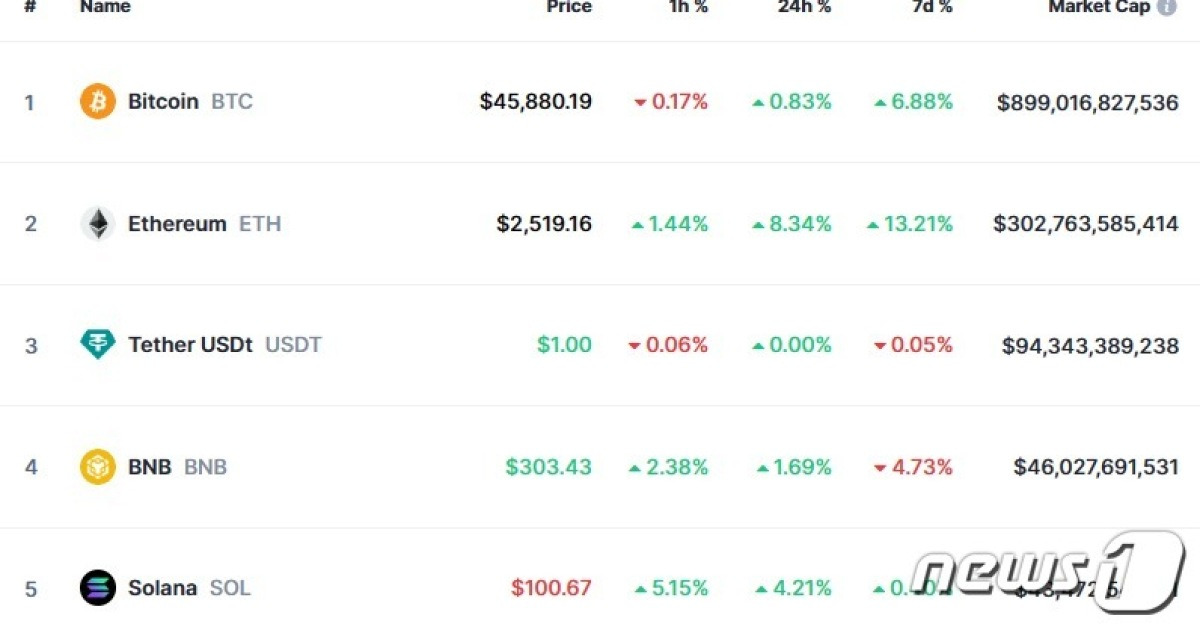1200x630 pixels.
Task: Select the BNB coin icon
Action: click(x=97, y=466)
